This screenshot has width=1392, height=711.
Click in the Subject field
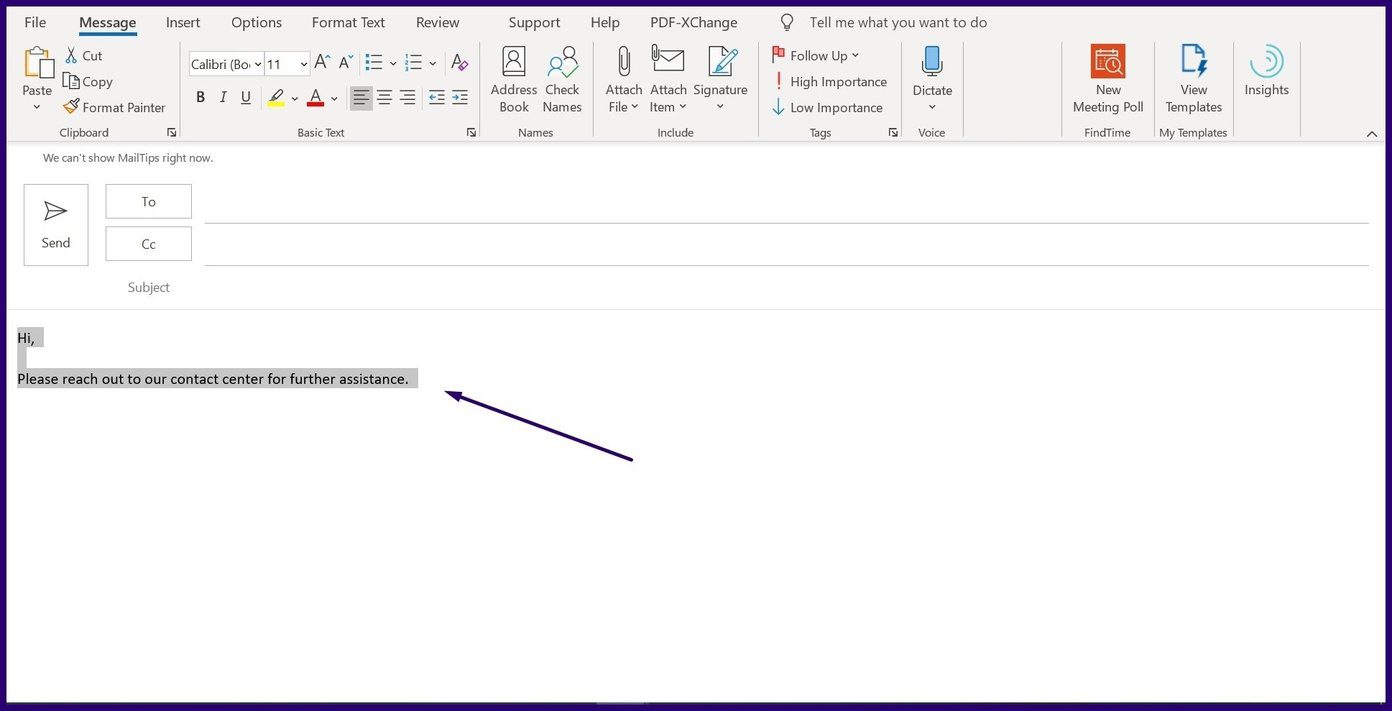click(787, 287)
